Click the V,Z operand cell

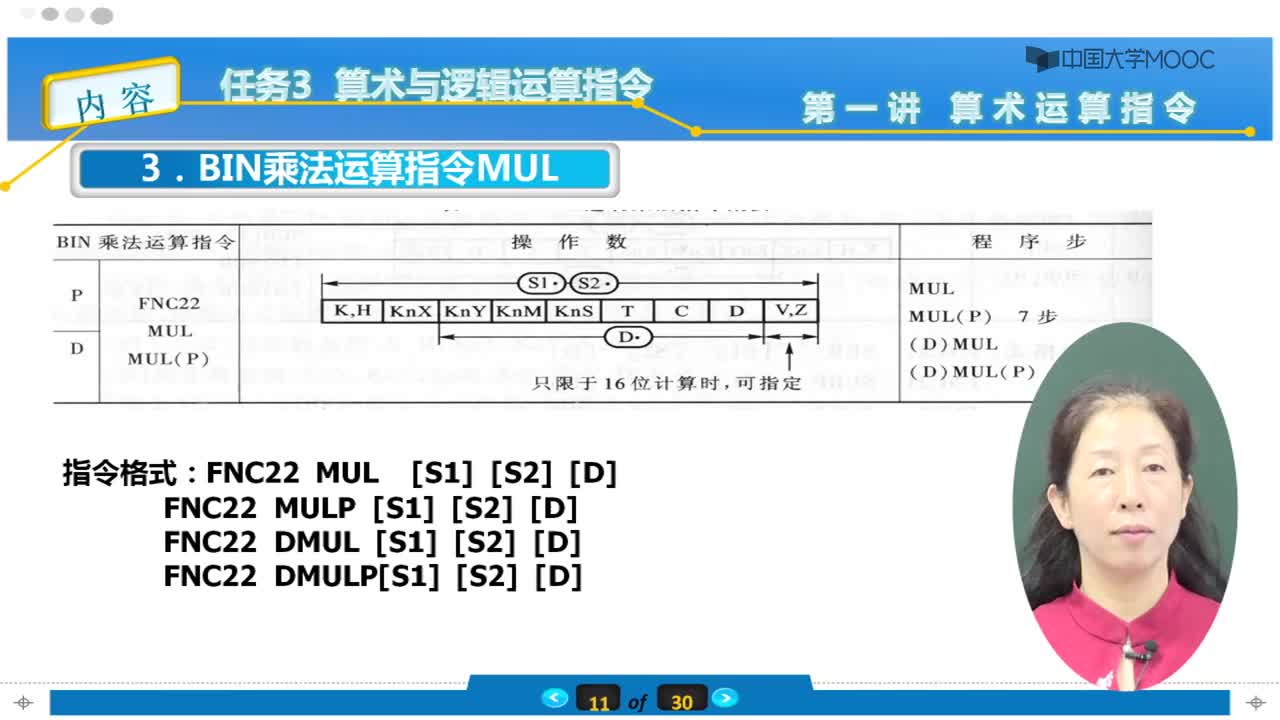[x=791, y=311]
